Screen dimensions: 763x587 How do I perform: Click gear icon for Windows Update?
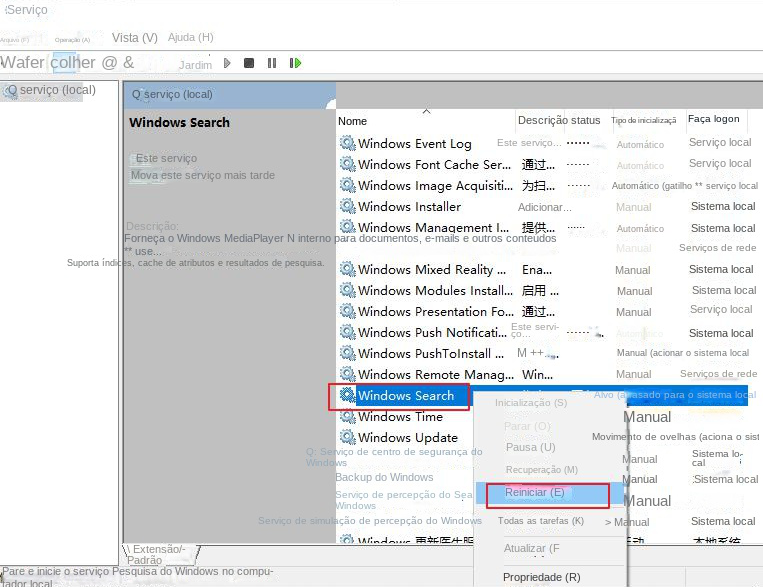click(347, 437)
